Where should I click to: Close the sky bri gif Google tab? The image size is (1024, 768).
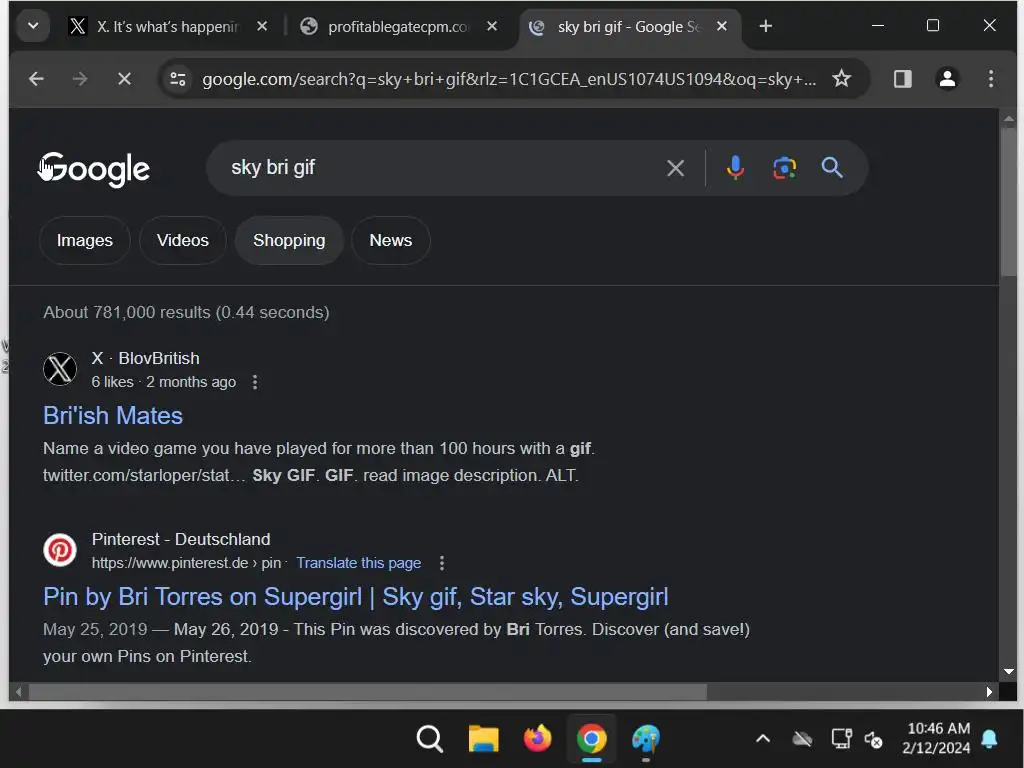(x=722, y=26)
